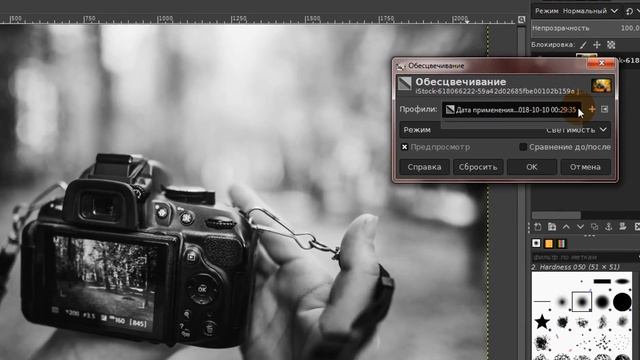Anchor the floating layer icon

[x=608, y=227]
